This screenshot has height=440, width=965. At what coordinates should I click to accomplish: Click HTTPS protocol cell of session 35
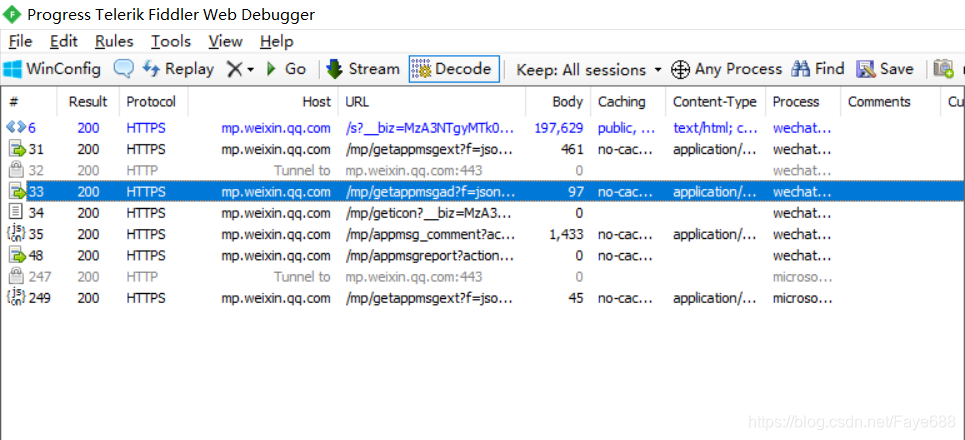(146, 234)
